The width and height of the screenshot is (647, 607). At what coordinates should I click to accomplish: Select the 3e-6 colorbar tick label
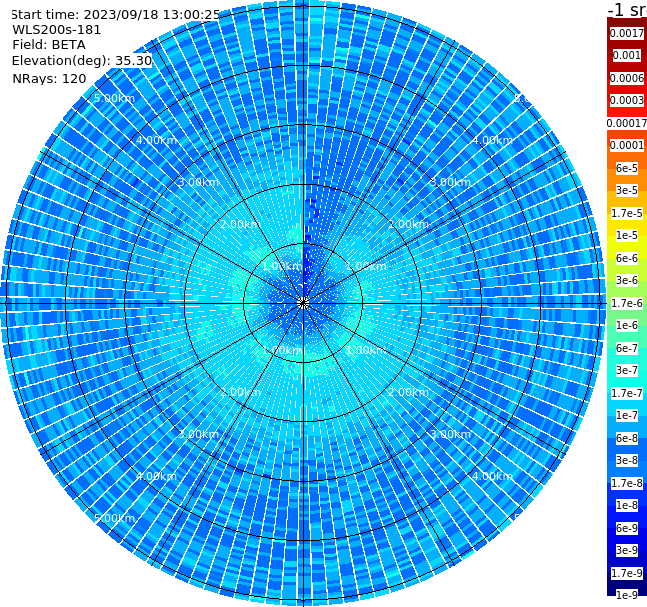tap(627, 280)
